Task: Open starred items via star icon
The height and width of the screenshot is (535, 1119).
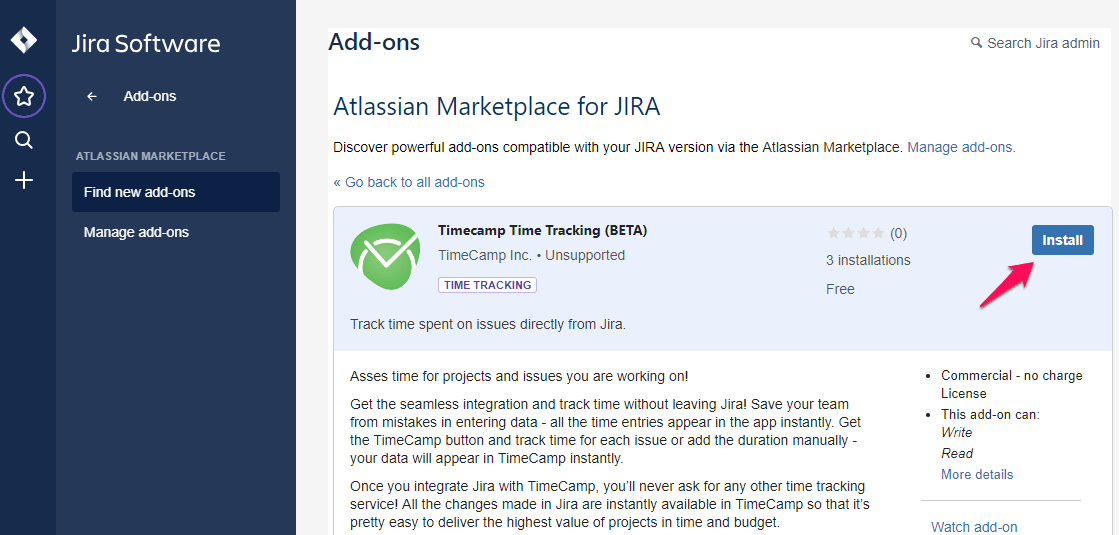Action: tap(24, 96)
